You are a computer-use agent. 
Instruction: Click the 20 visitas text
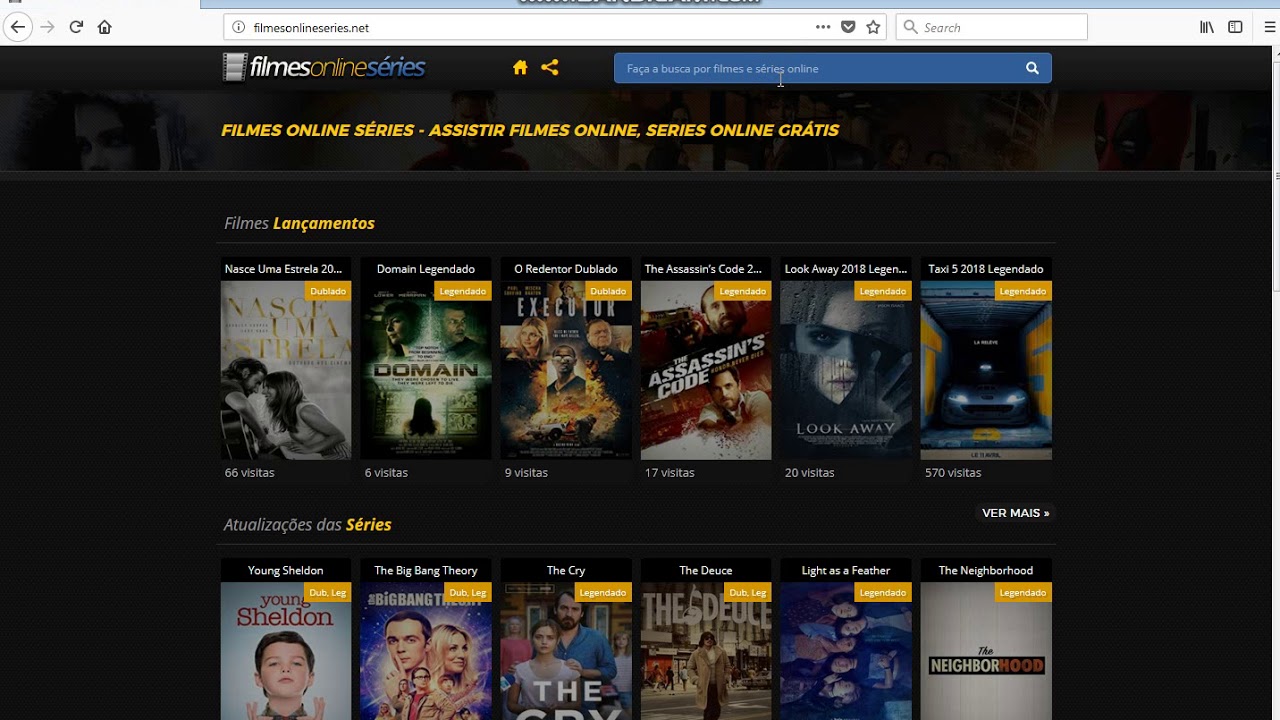pyautogui.click(x=809, y=473)
